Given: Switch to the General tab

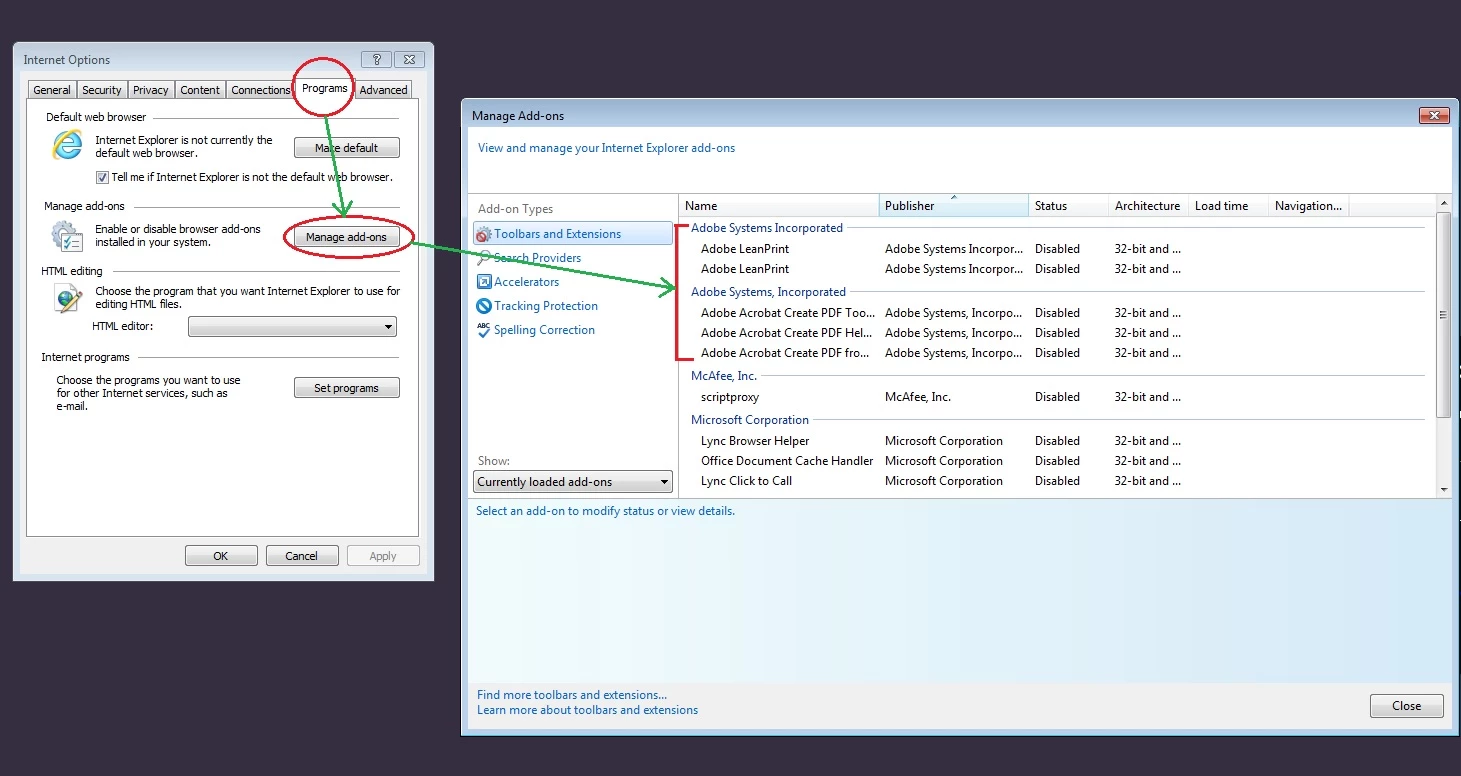Looking at the screenshot, I should tap(52, 90).
